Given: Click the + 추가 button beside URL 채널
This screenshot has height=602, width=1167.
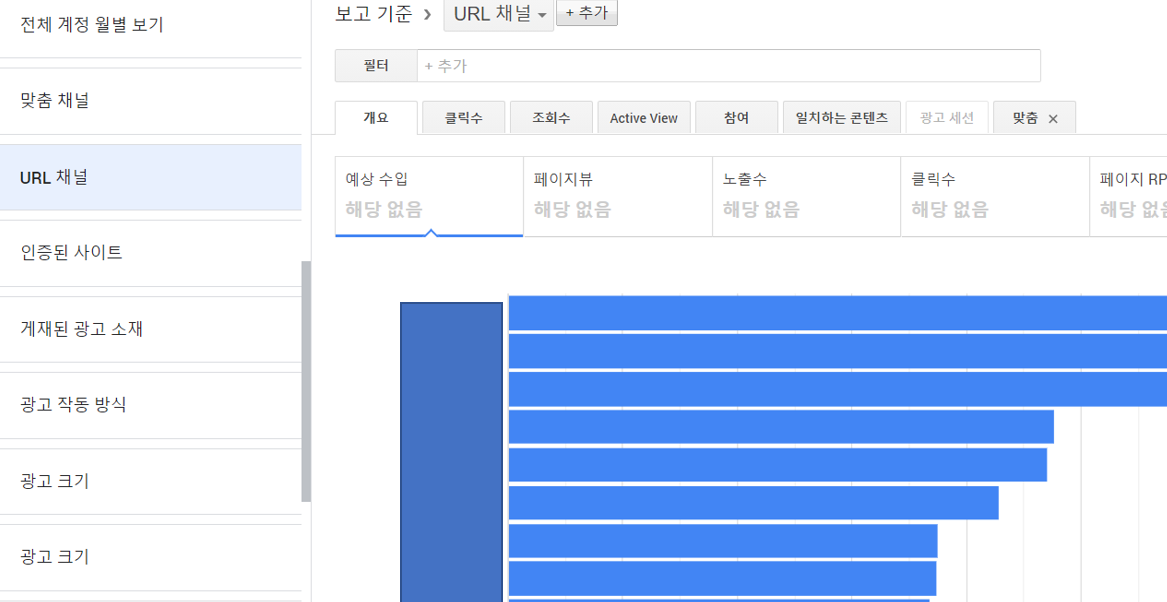Looking at the screenshot, I should (586, 13).
